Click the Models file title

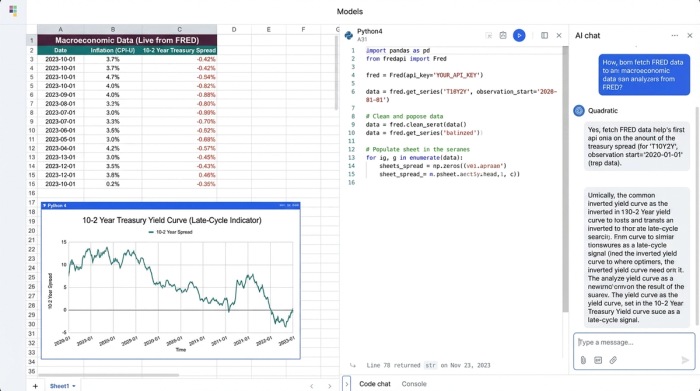(350, 12)
